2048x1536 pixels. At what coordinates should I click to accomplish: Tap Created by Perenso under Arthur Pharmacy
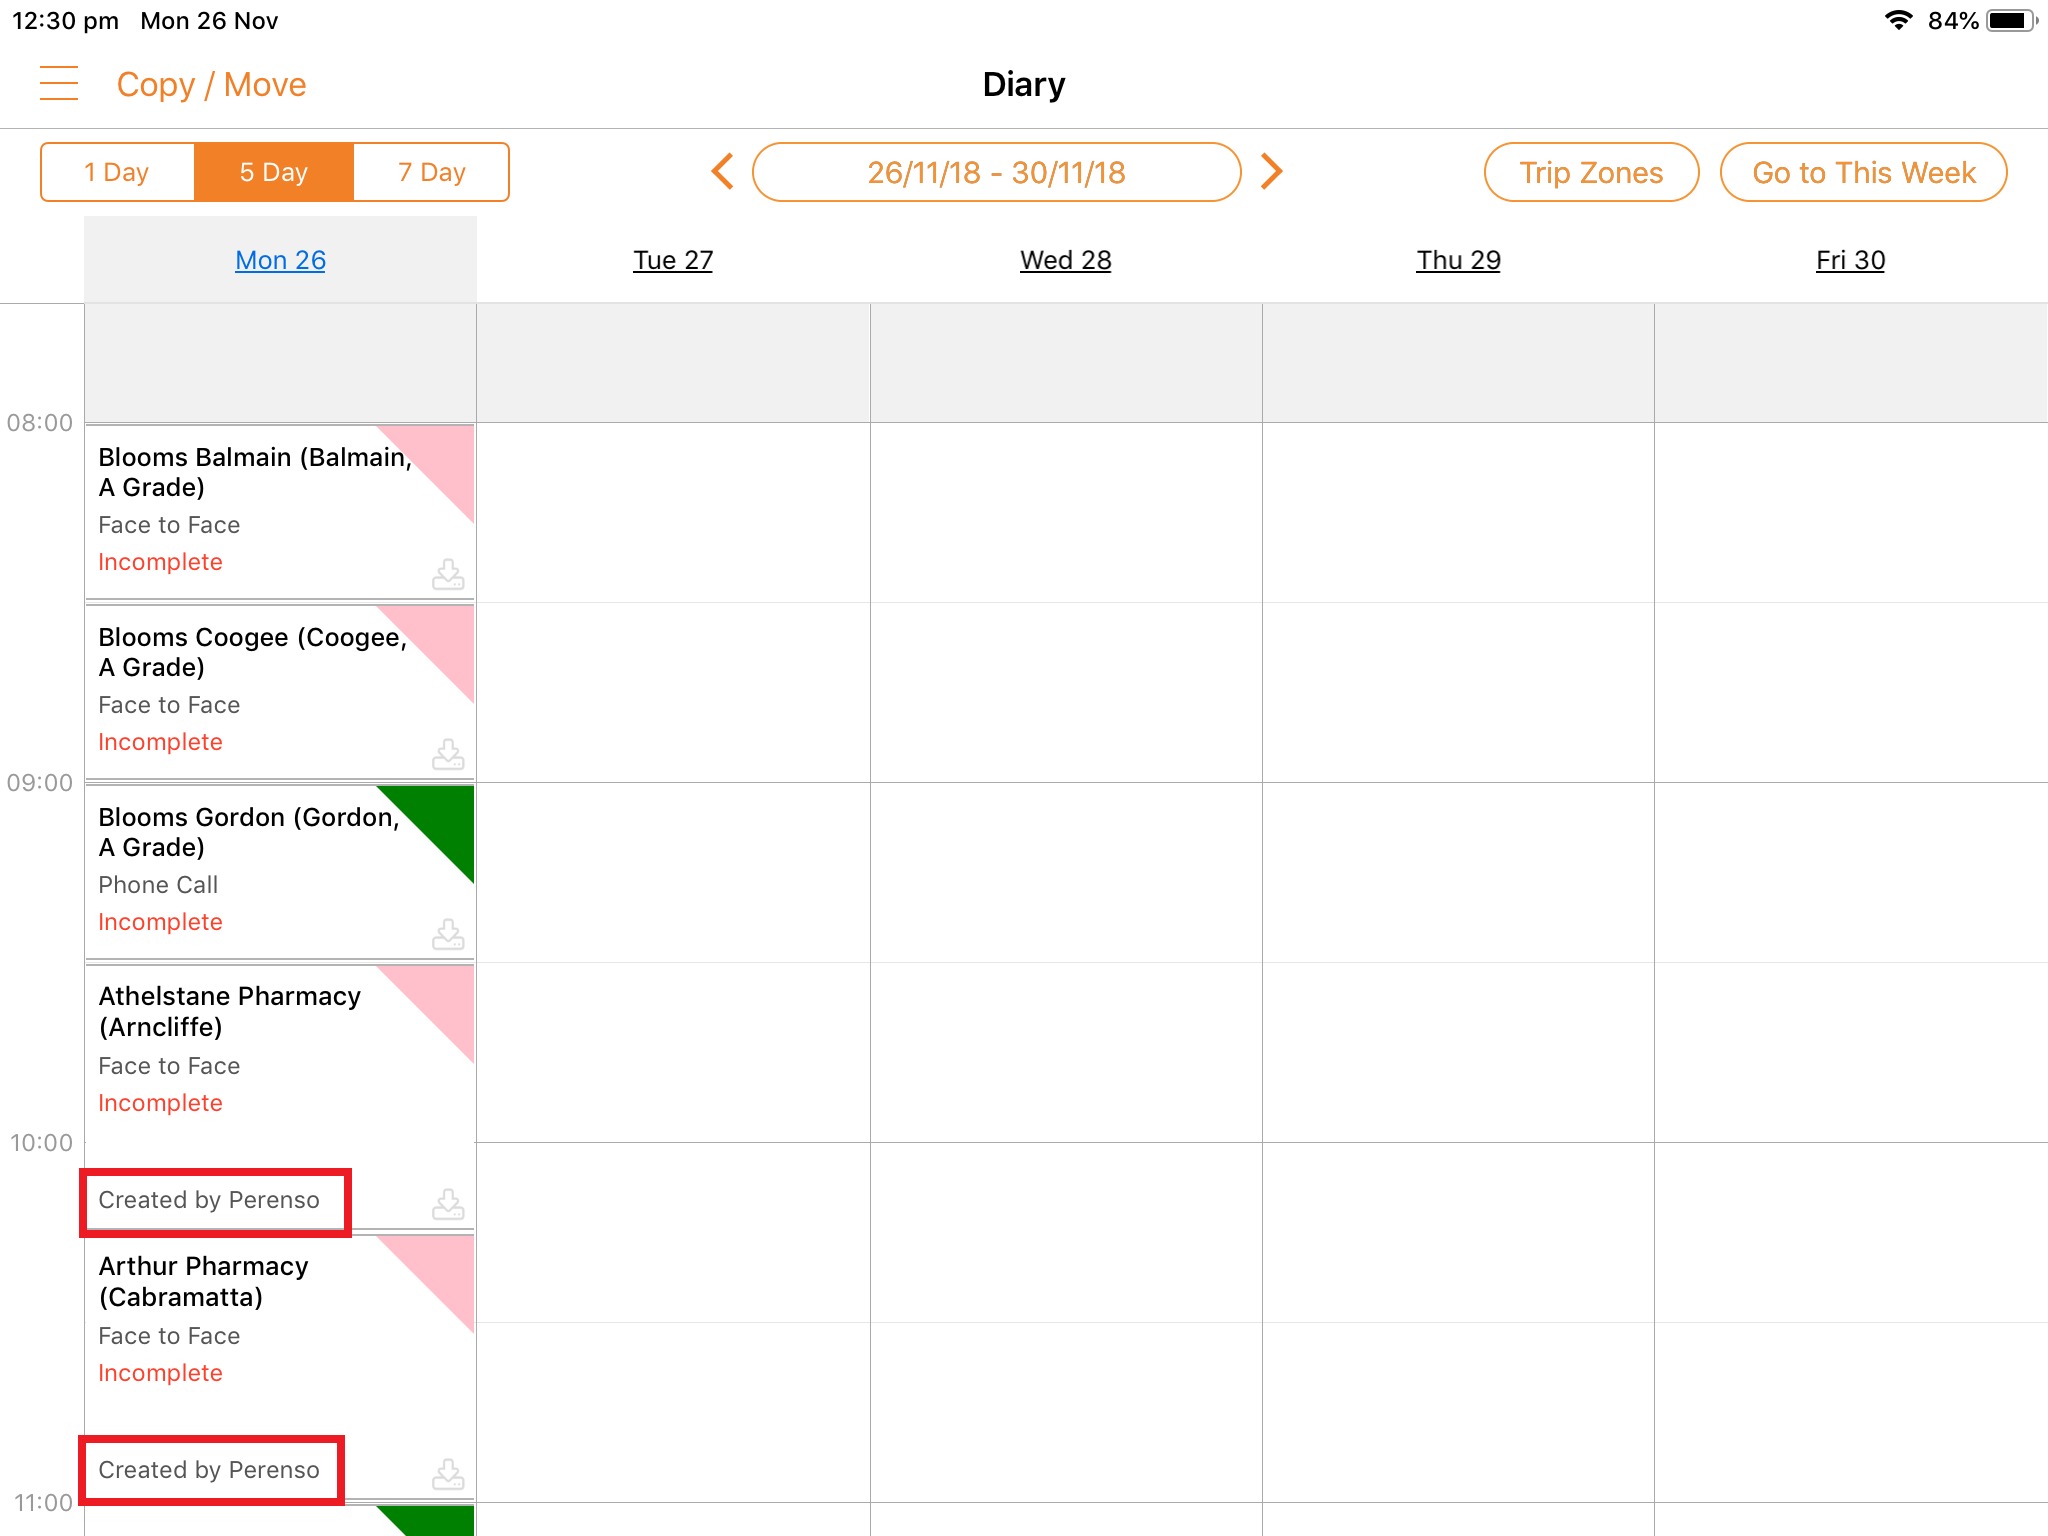(209, 1470)
